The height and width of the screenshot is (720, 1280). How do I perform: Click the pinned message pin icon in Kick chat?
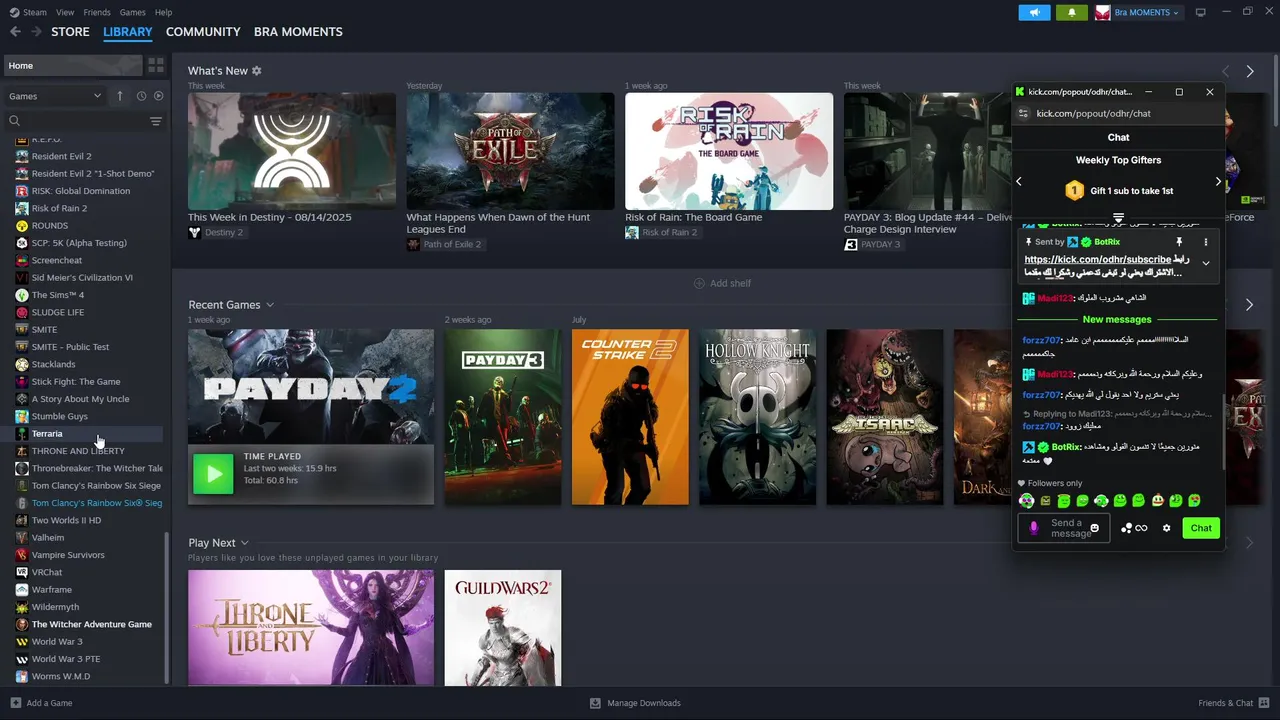1179,242
